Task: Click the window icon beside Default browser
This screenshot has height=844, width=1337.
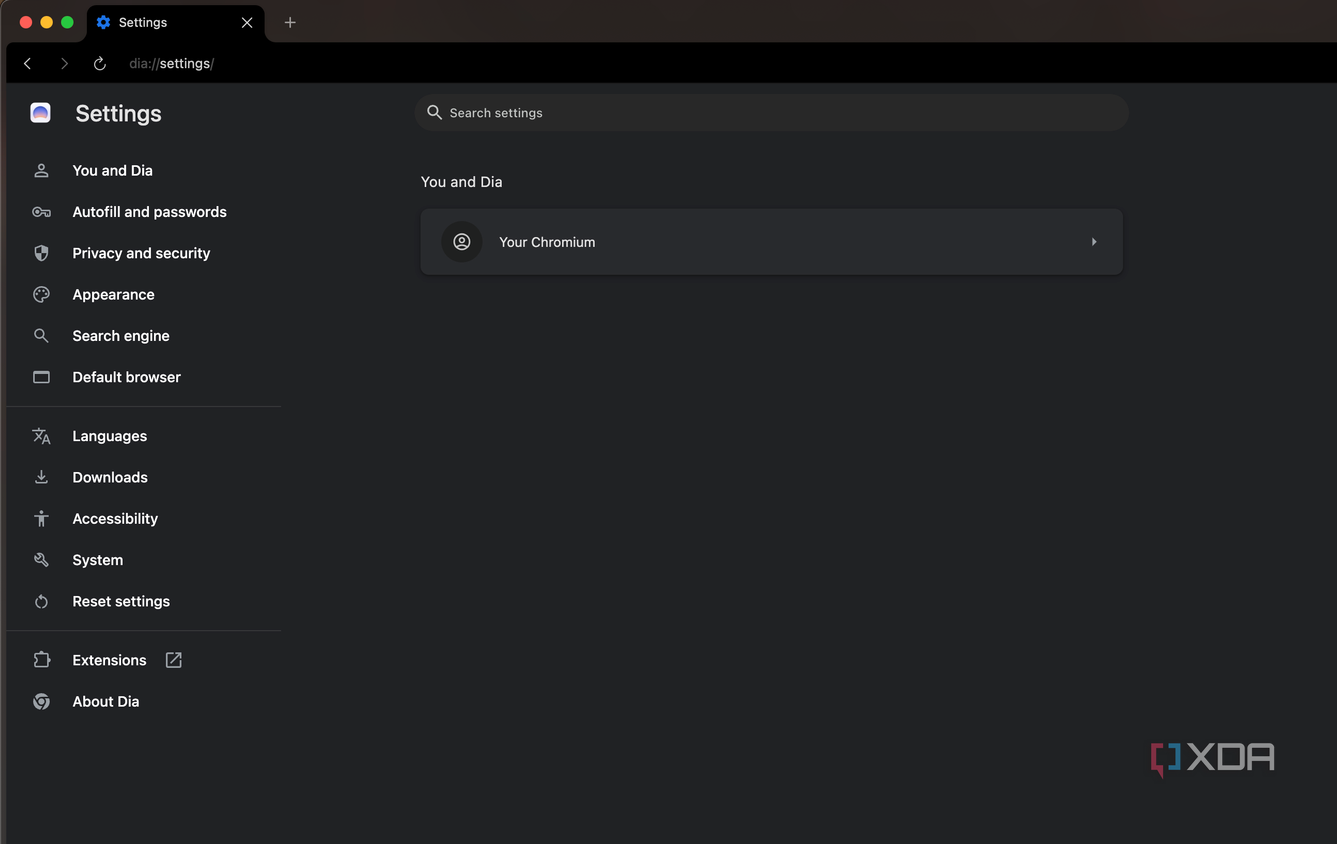Action: coord(41,377)
